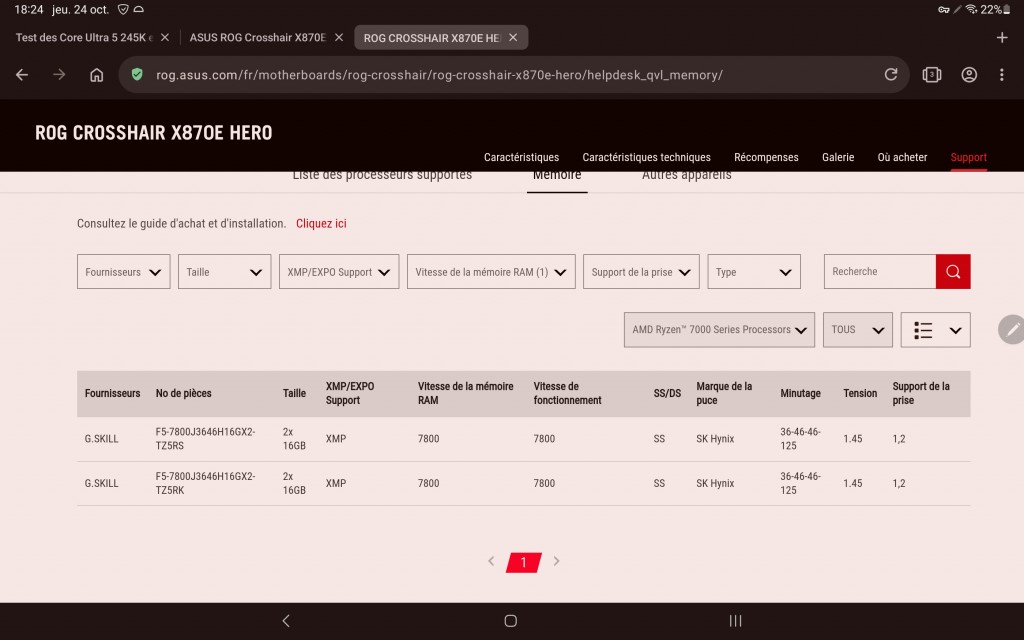This screenshot has width=1024, height=640.
Task: Close the ROG CROSSHAIR X870E HE tab
Action: pos(513,37)
